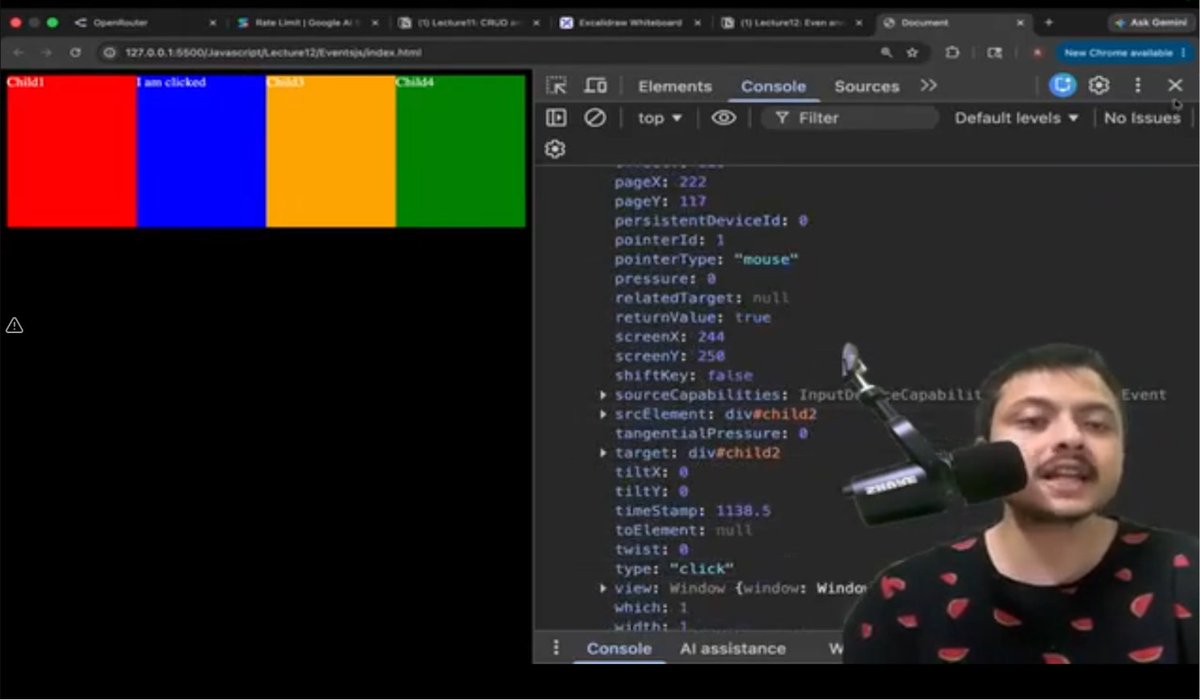Open the Default levels dropdown
This screenshot has height=700, width=1200.
1016,118
